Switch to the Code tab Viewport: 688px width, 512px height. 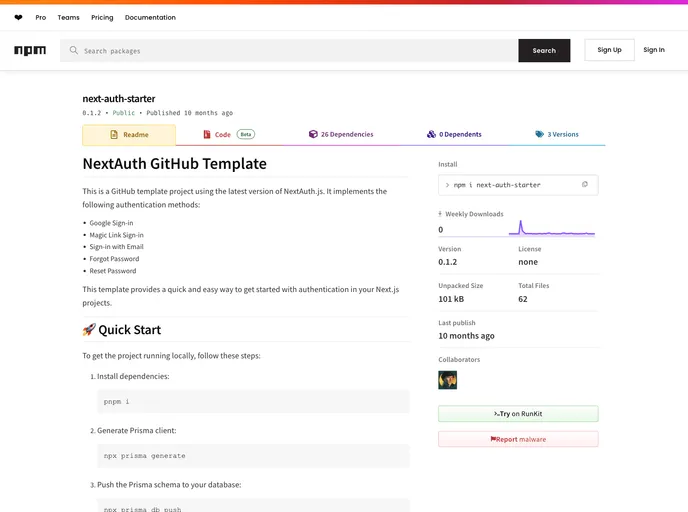click(x=229, y=134)
